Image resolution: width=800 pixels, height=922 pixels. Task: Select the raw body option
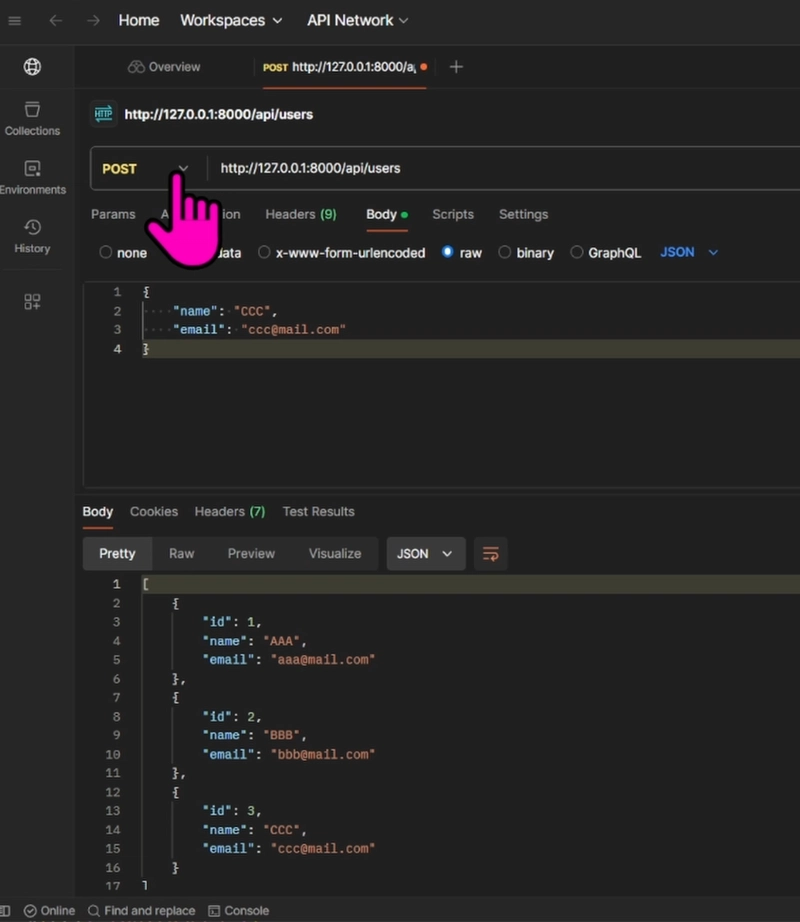tap(462, 253)
